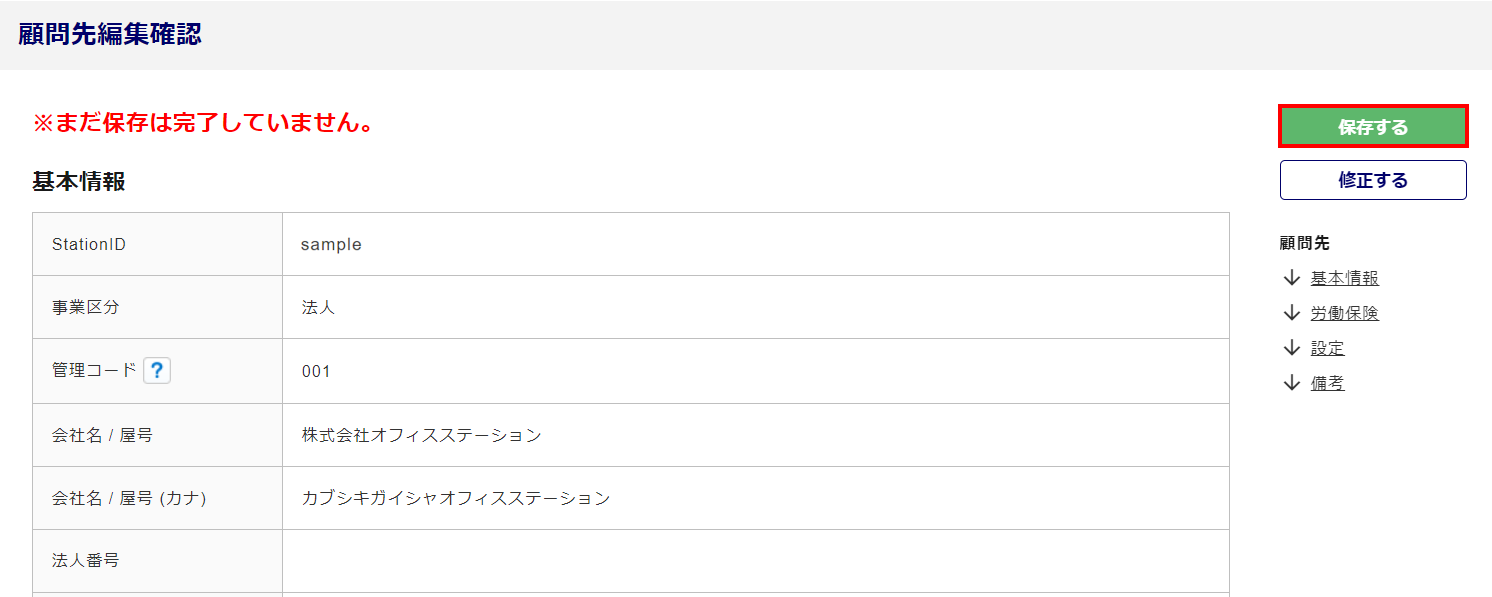This screenshot has height=597, width=1492.
Task: Click the StationID label cell
Action: click(89, 244)
